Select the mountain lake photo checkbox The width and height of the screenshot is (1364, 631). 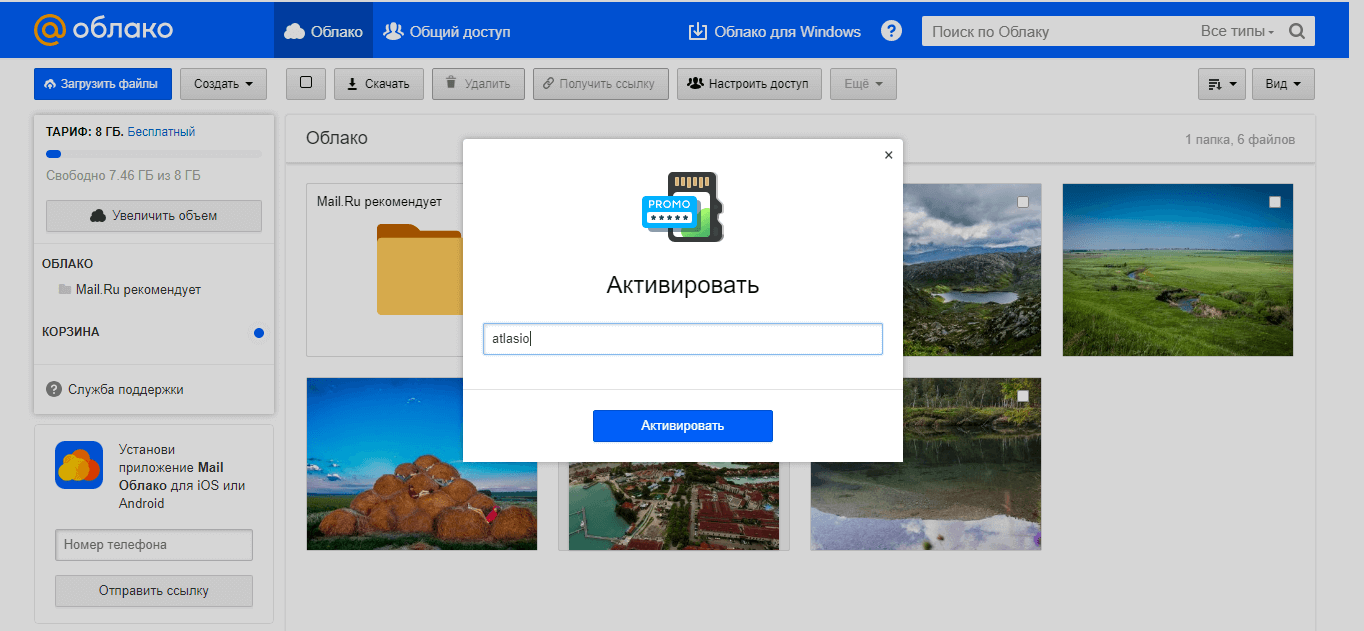[x=1022, y=202]
